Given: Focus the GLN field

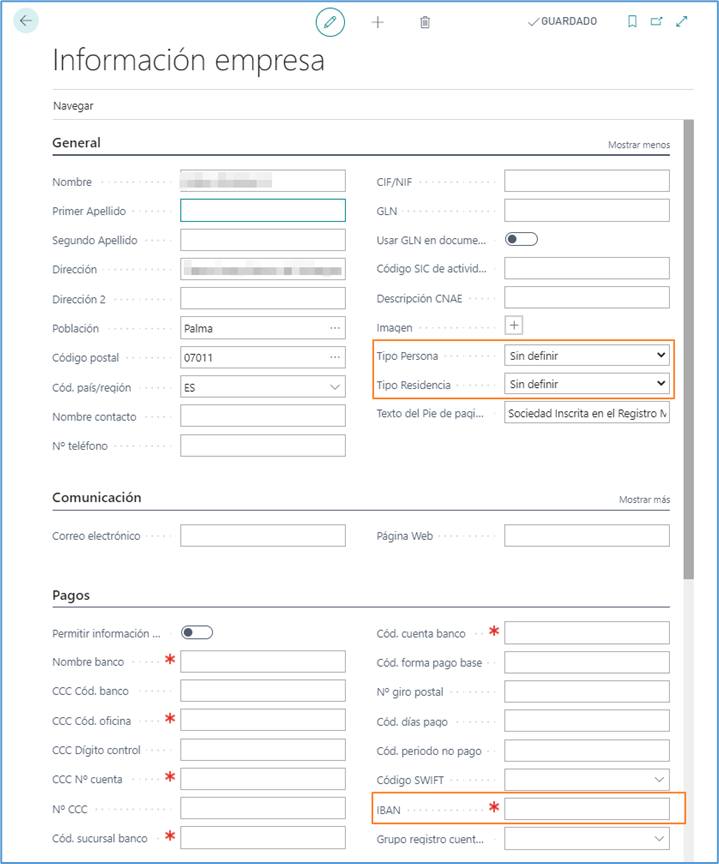Looking at the screenshot, I should click(587, 210).
